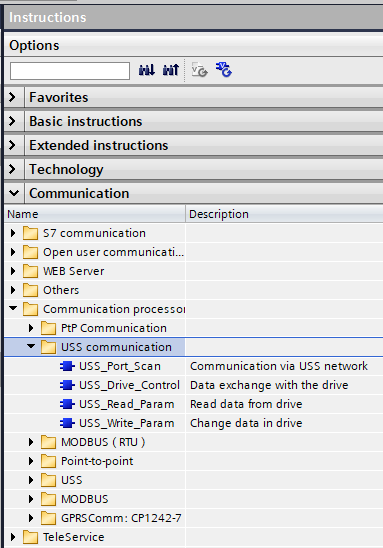Click the GPRSComm: CP1242-7 folder icon
This screenshot has height=548, width=383.
(x=48, y=518)
